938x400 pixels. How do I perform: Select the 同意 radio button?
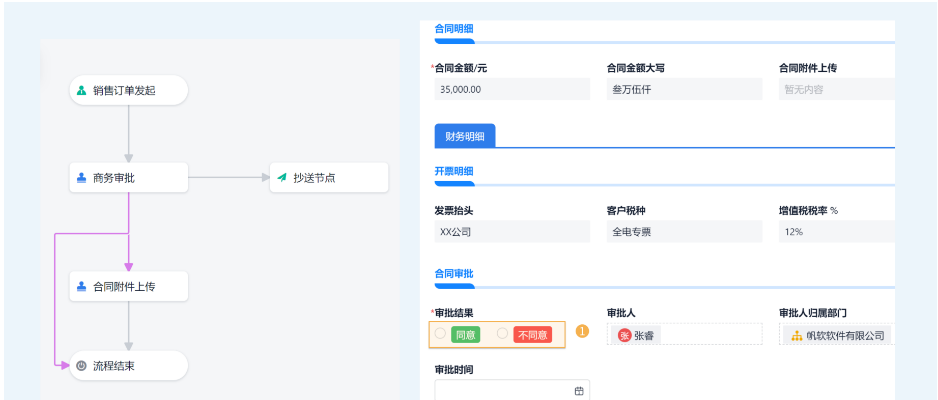[440, 334]
